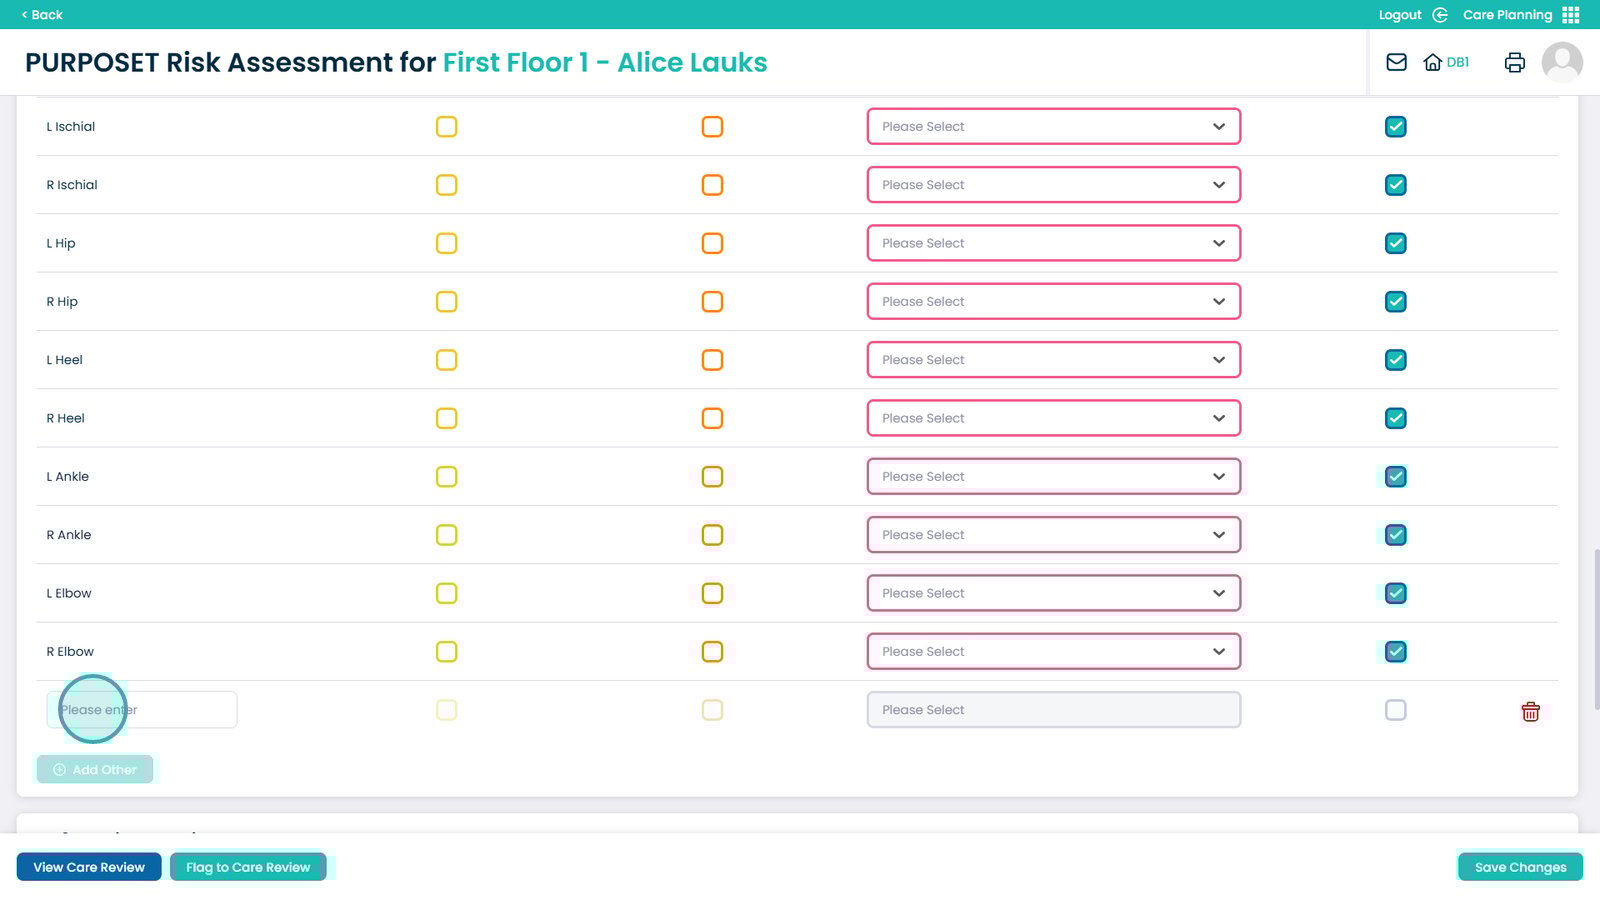This screenshot has width=1600, height=900.
Task: Uncheck the teal checkbox for L Heel
Action: tap(1395, 360)
